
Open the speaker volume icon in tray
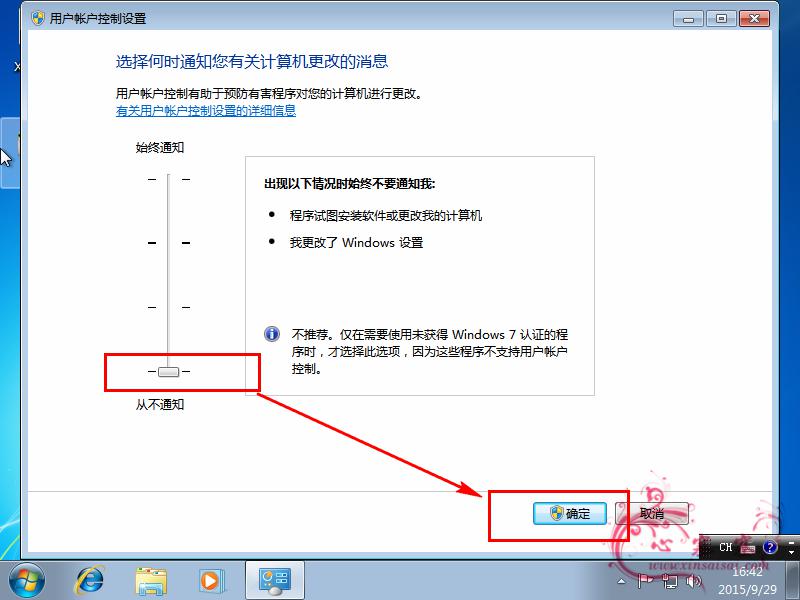[x=692, y=581]
